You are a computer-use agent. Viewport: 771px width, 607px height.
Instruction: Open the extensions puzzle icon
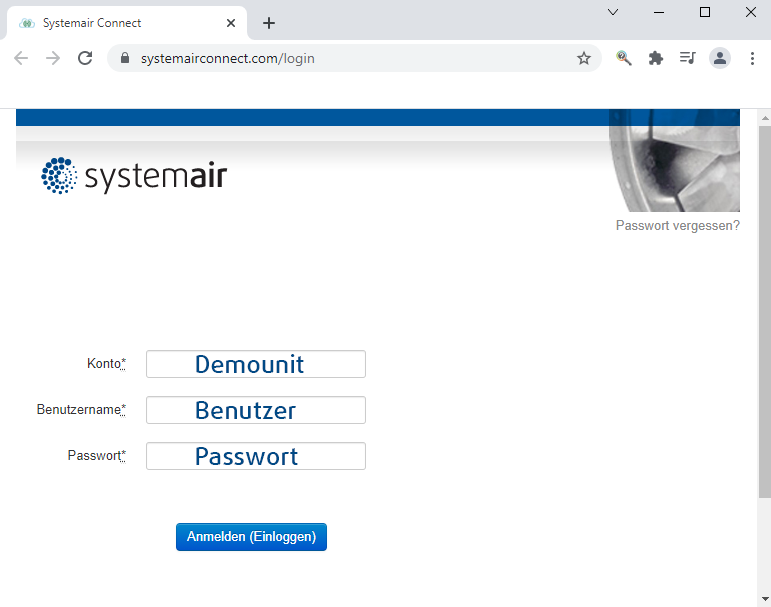coord(655,58)
